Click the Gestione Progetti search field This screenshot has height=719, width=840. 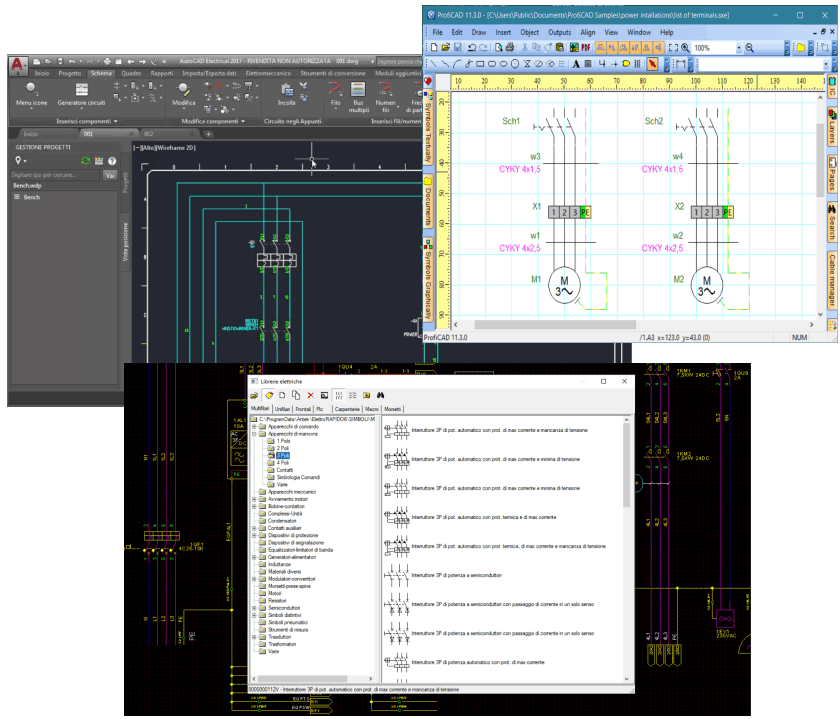[55, 175]
